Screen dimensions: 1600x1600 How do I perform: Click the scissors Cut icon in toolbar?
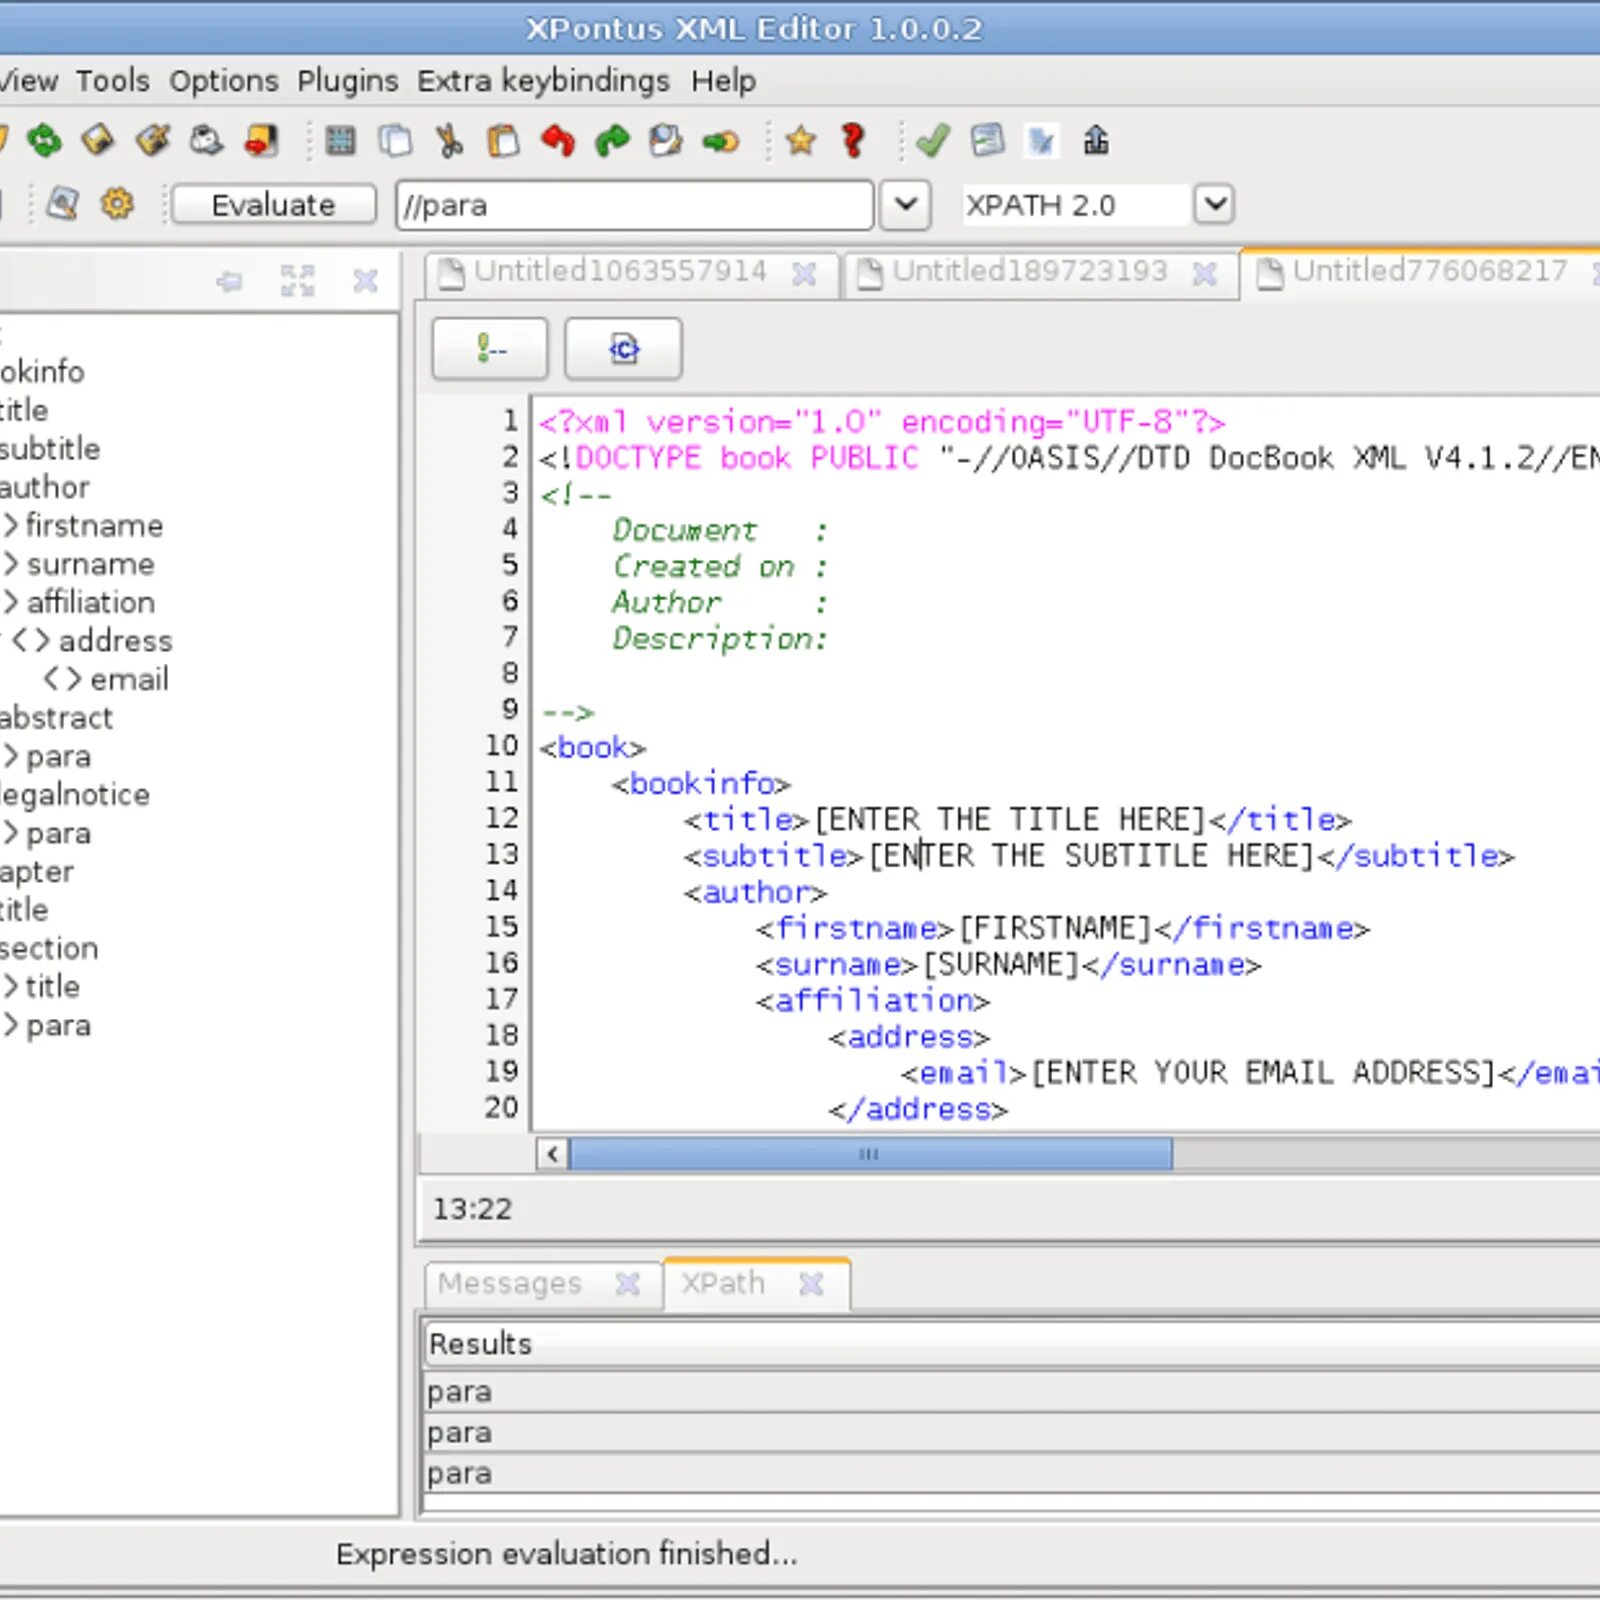coord(449,141)
